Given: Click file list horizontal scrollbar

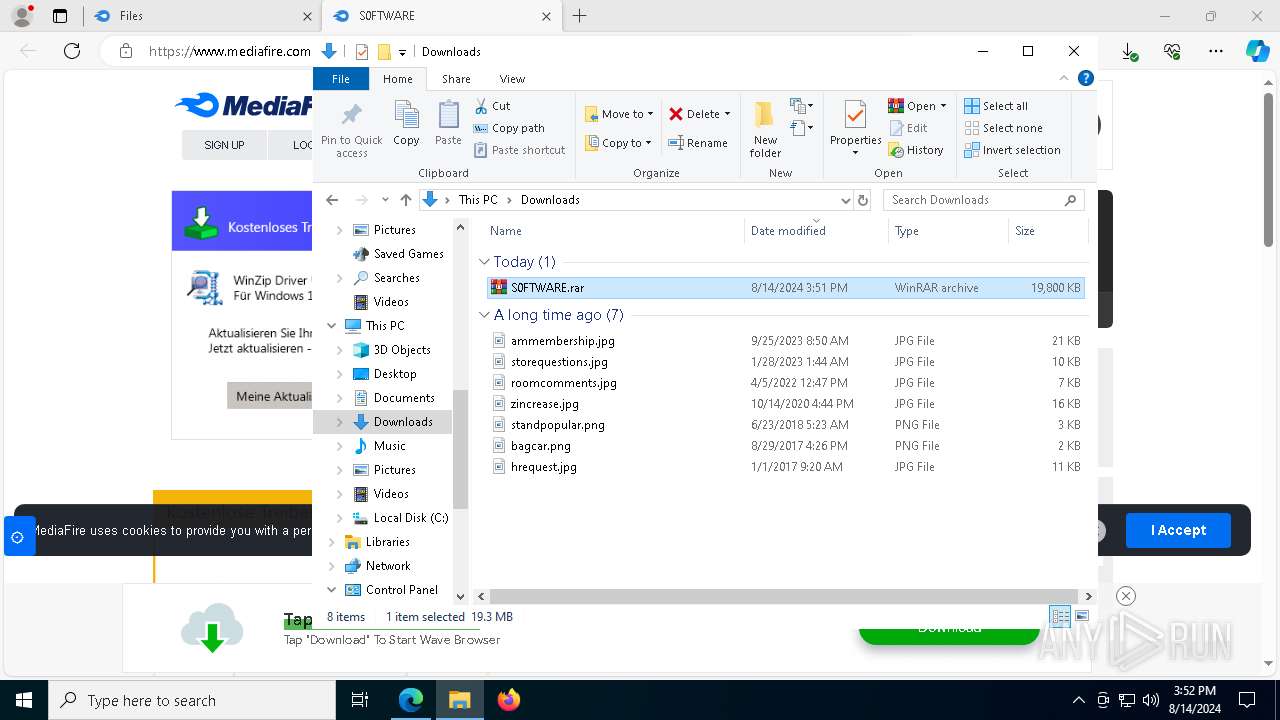Looking at the screenshot, I should pos(784,596).
